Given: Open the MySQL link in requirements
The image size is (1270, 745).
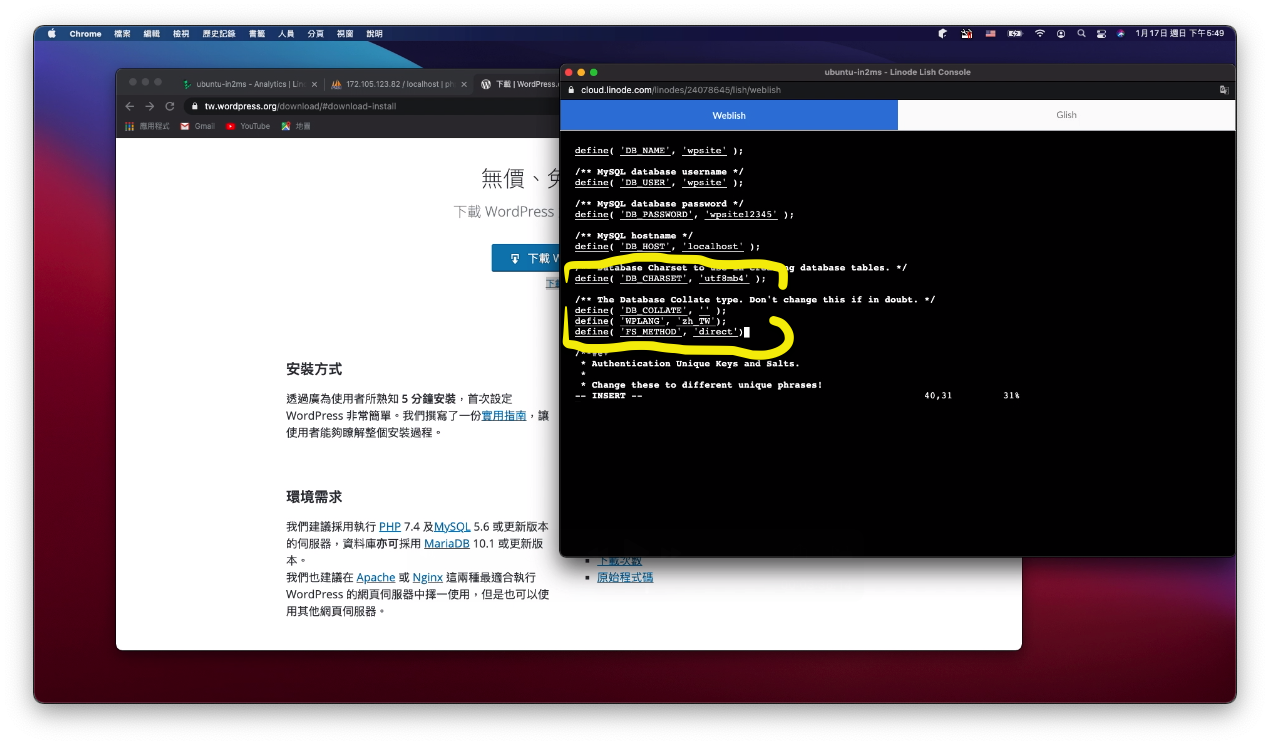Looking at the screenshot, I should tap(452, 526).
